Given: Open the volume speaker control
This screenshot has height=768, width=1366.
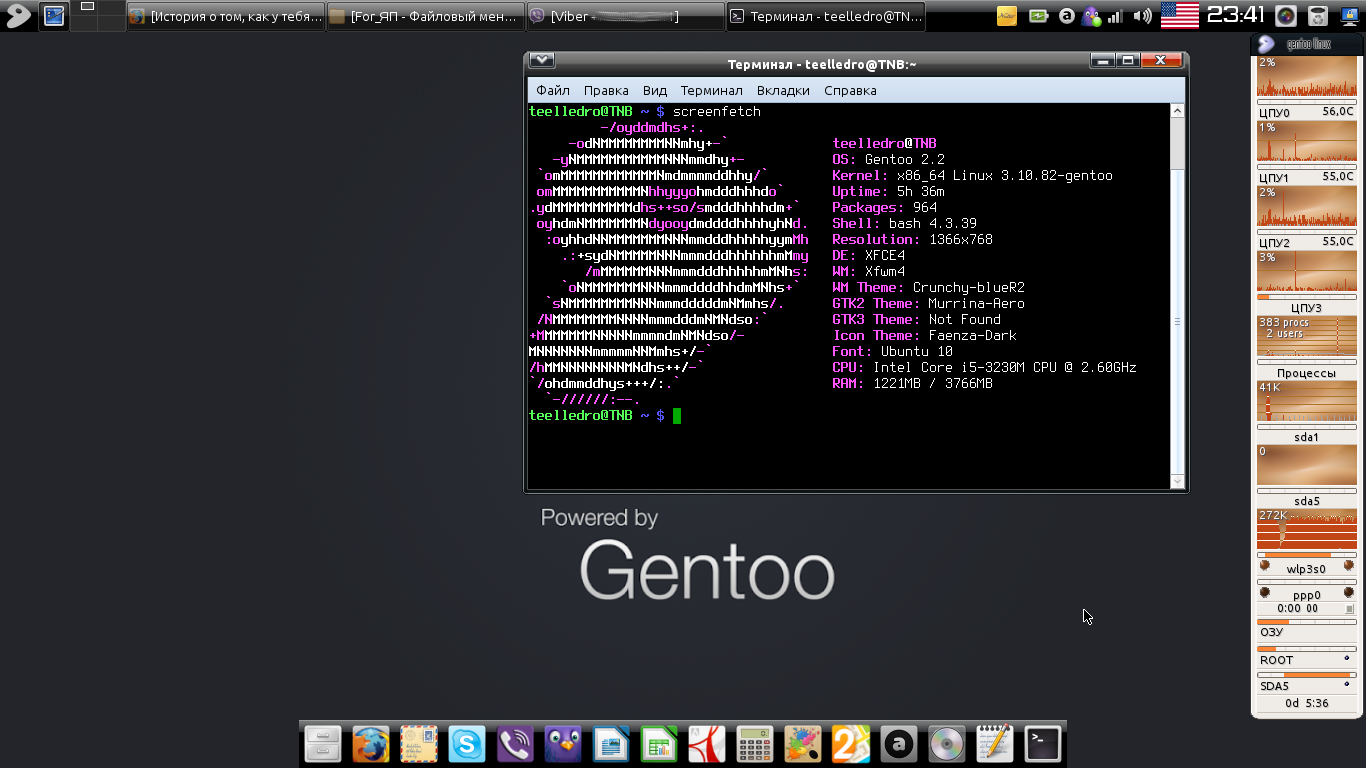Looking at the screenshot, I should tap(1142, 16).
